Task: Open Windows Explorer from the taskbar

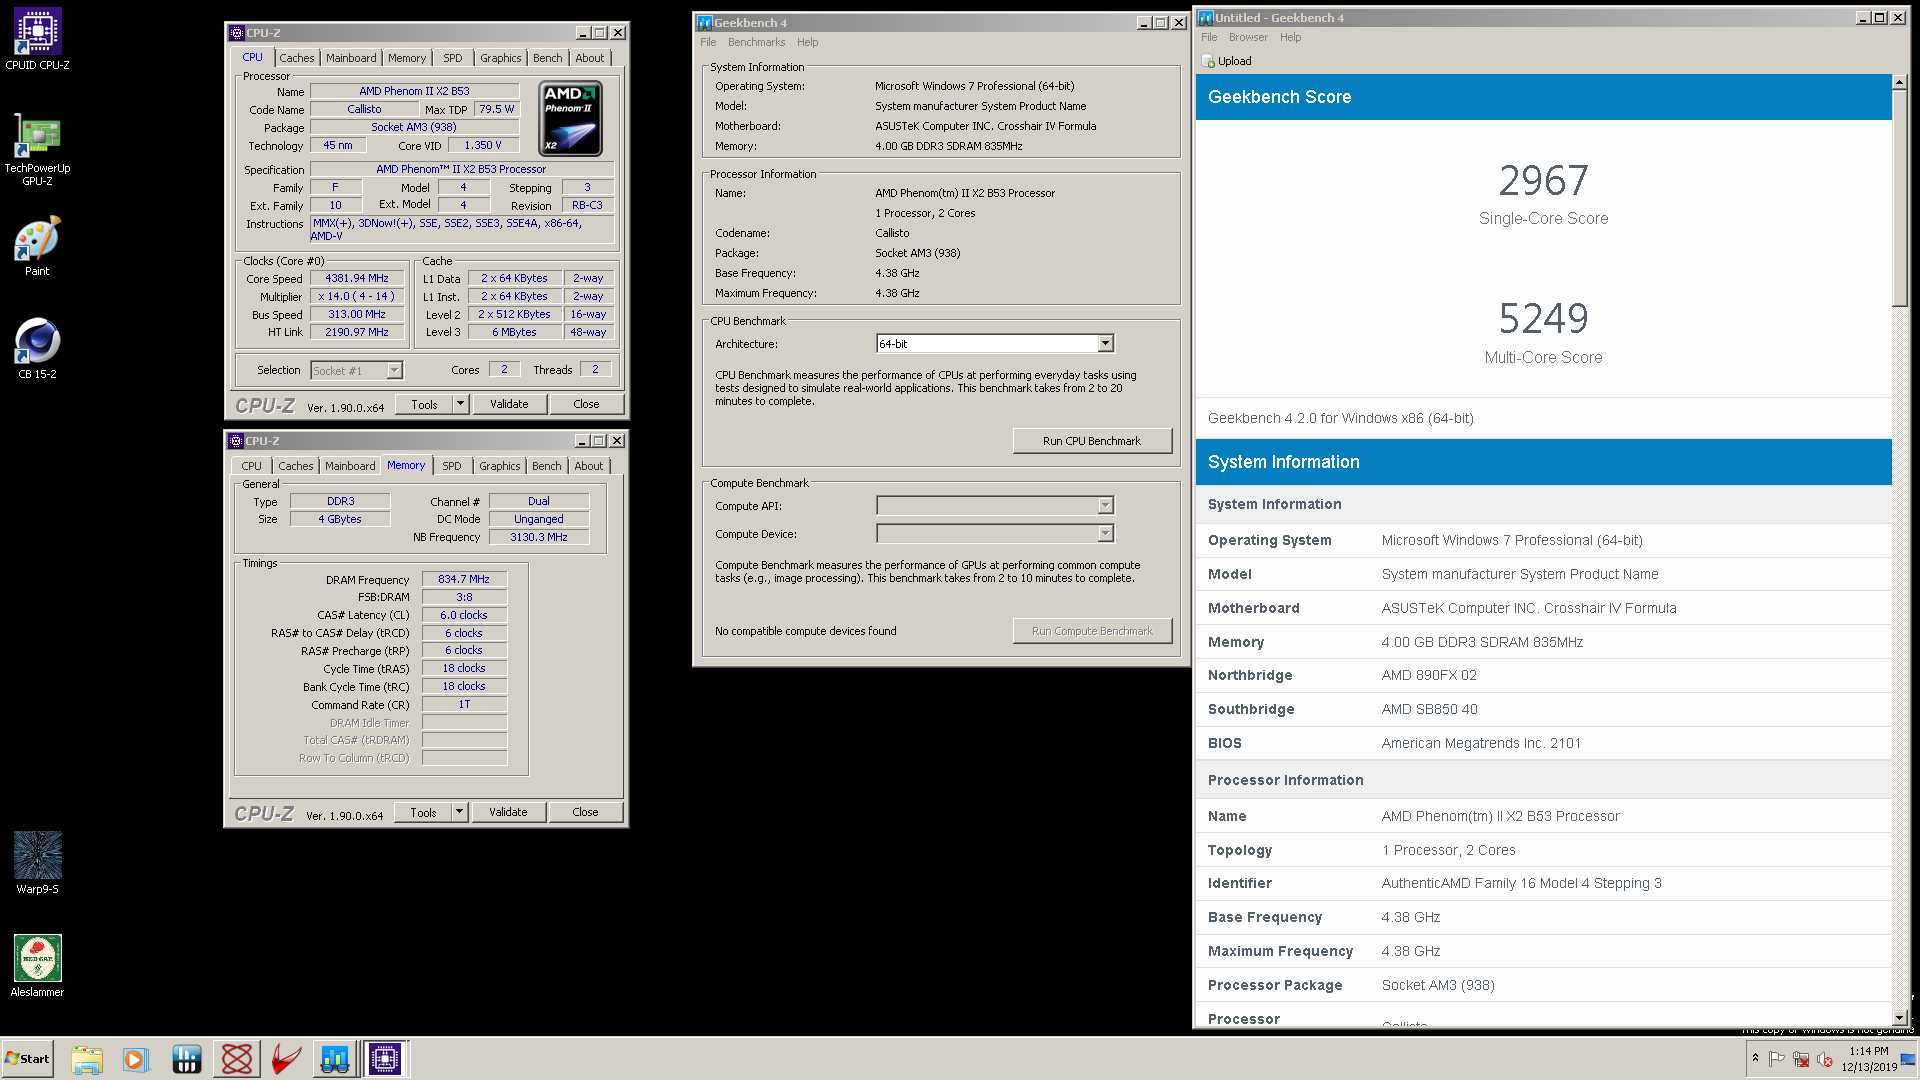Action: click(x=87, y=1059)
